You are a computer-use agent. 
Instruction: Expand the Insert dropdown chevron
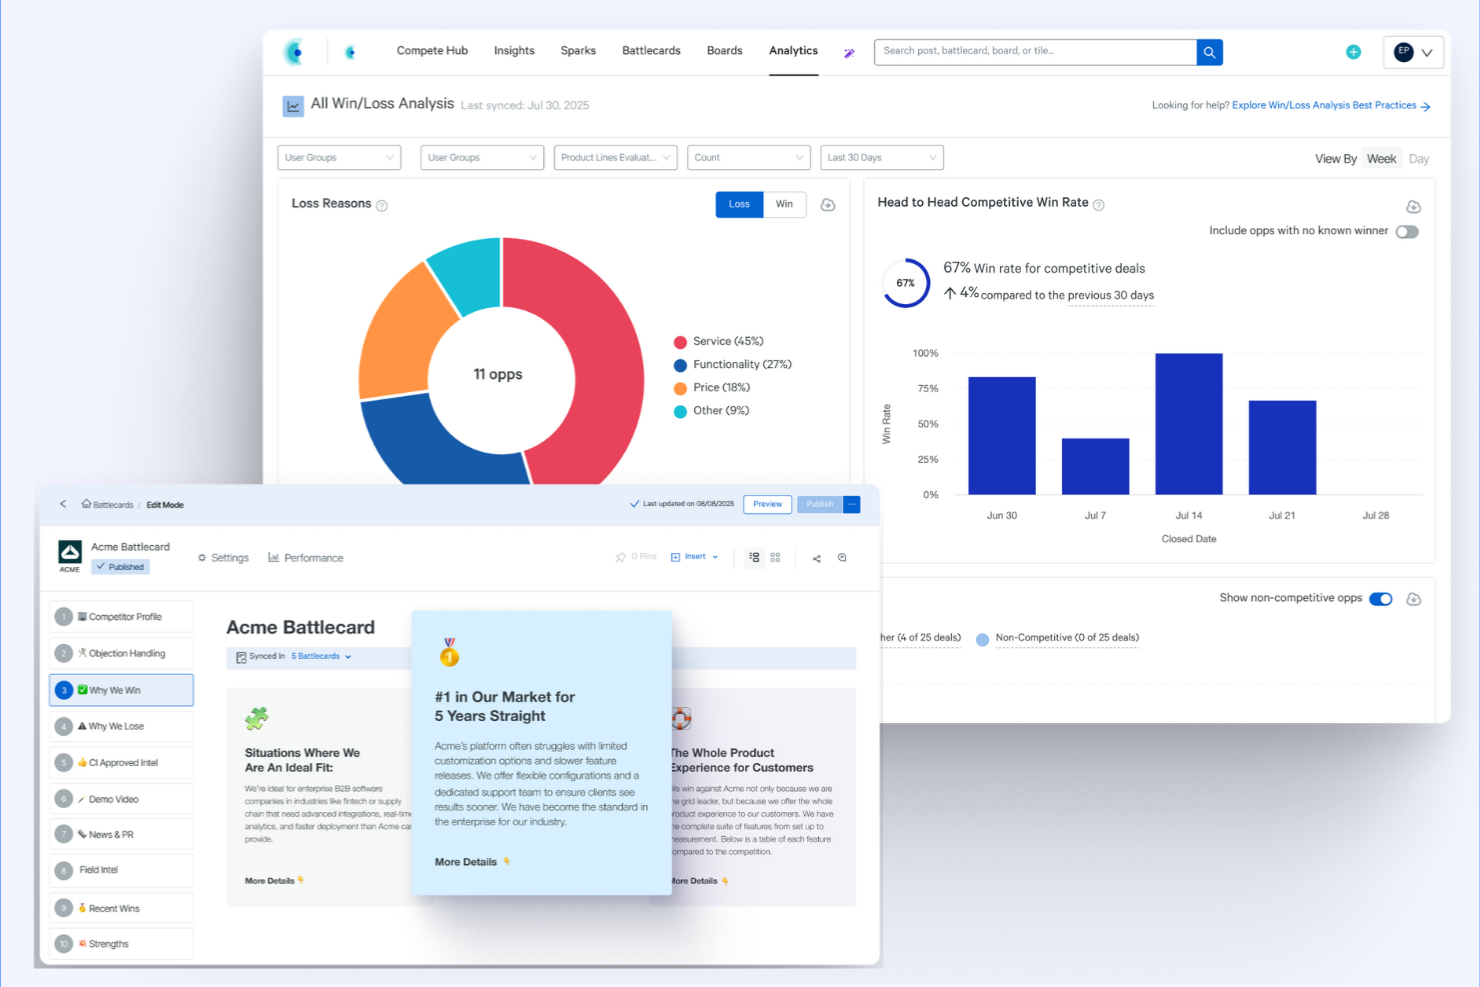point(713,557)
